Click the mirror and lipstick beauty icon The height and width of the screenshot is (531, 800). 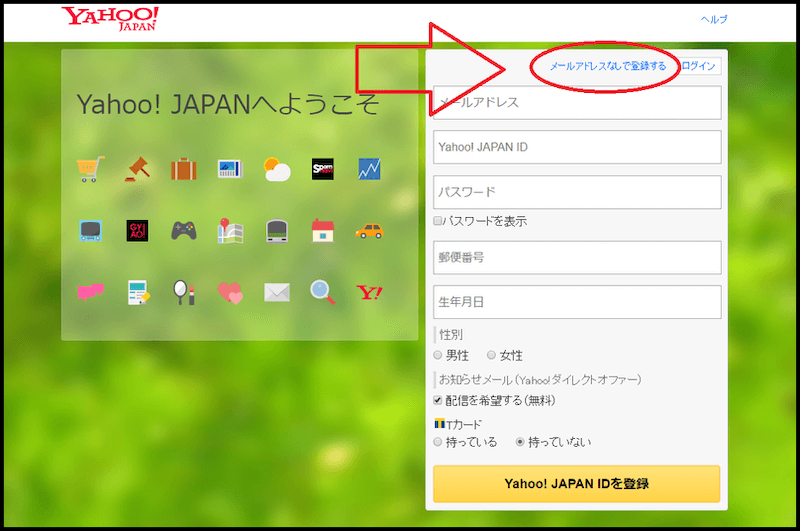[x=184, y=292]
